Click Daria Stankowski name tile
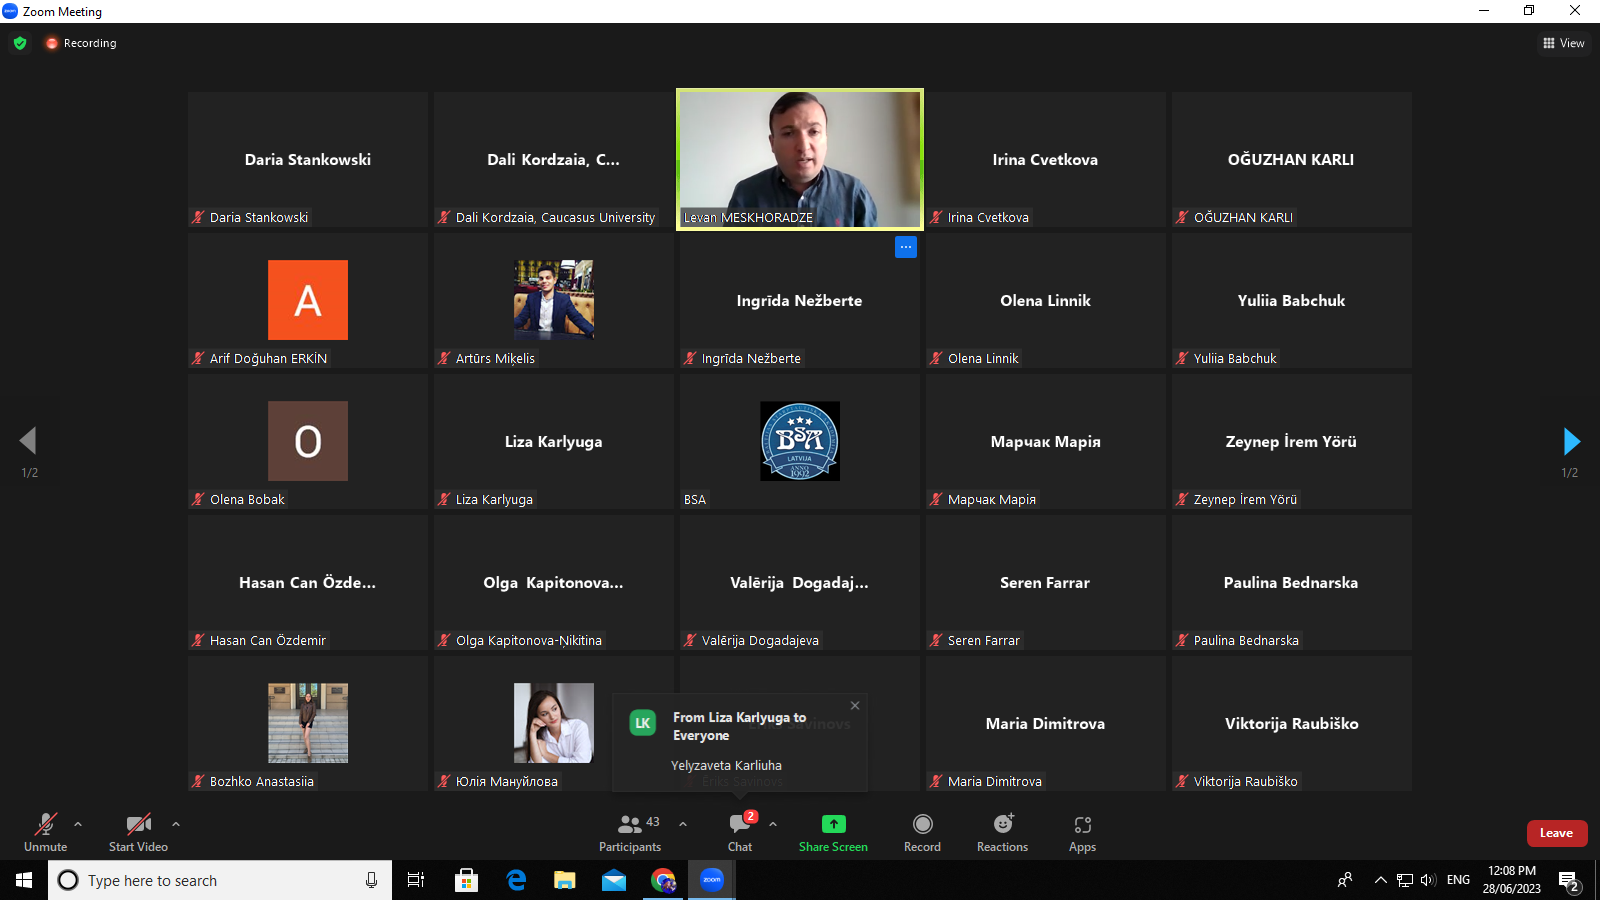Viewport: 1600px width, 900px height. click(308, 160)
